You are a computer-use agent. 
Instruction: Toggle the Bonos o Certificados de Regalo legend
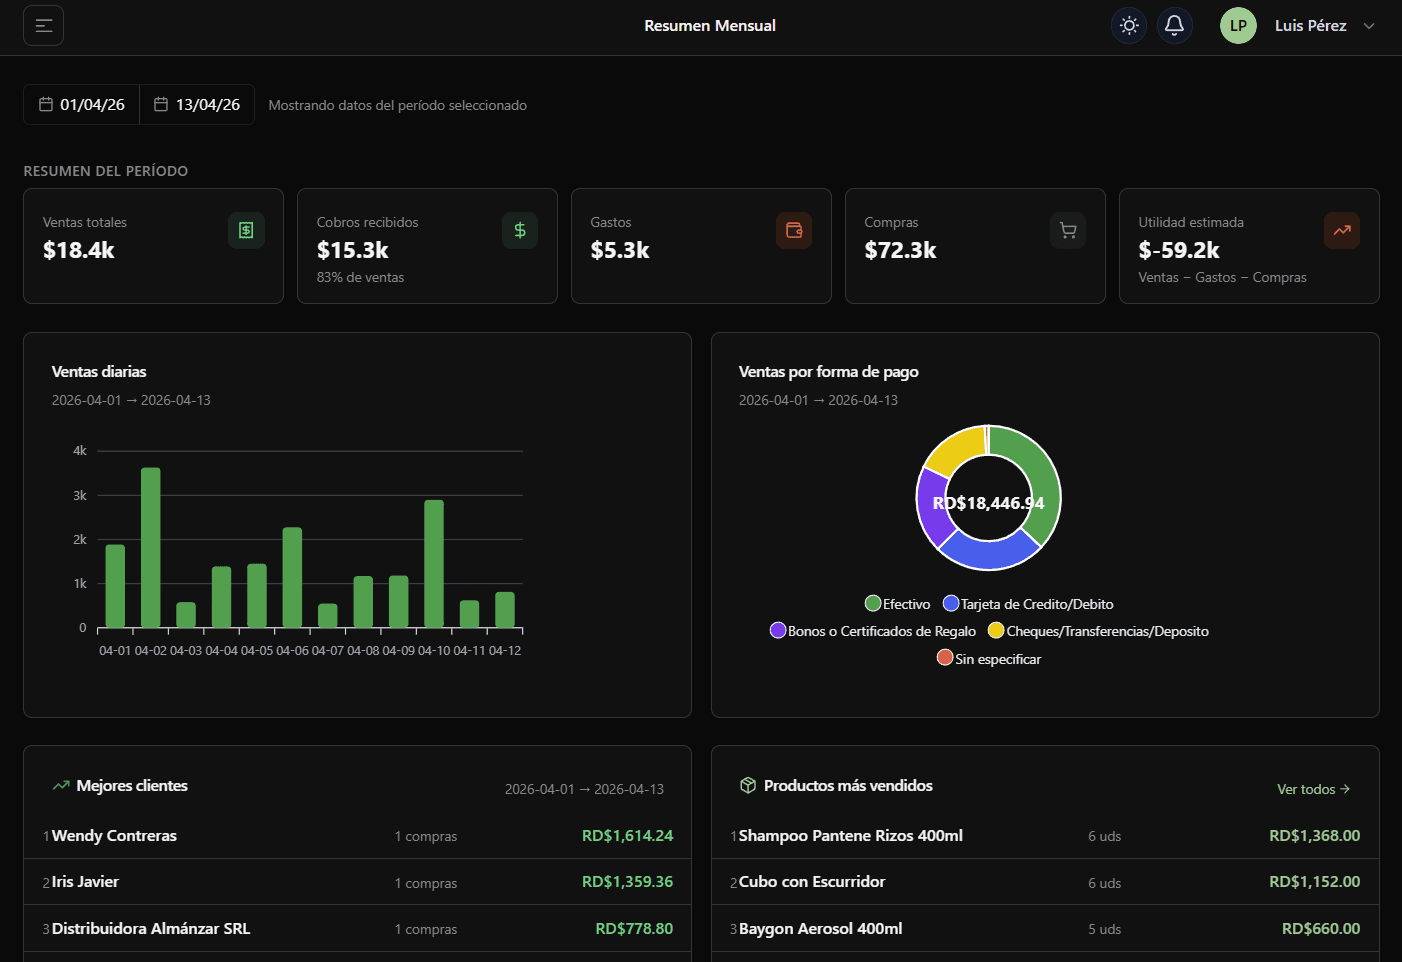pos(871,630)
